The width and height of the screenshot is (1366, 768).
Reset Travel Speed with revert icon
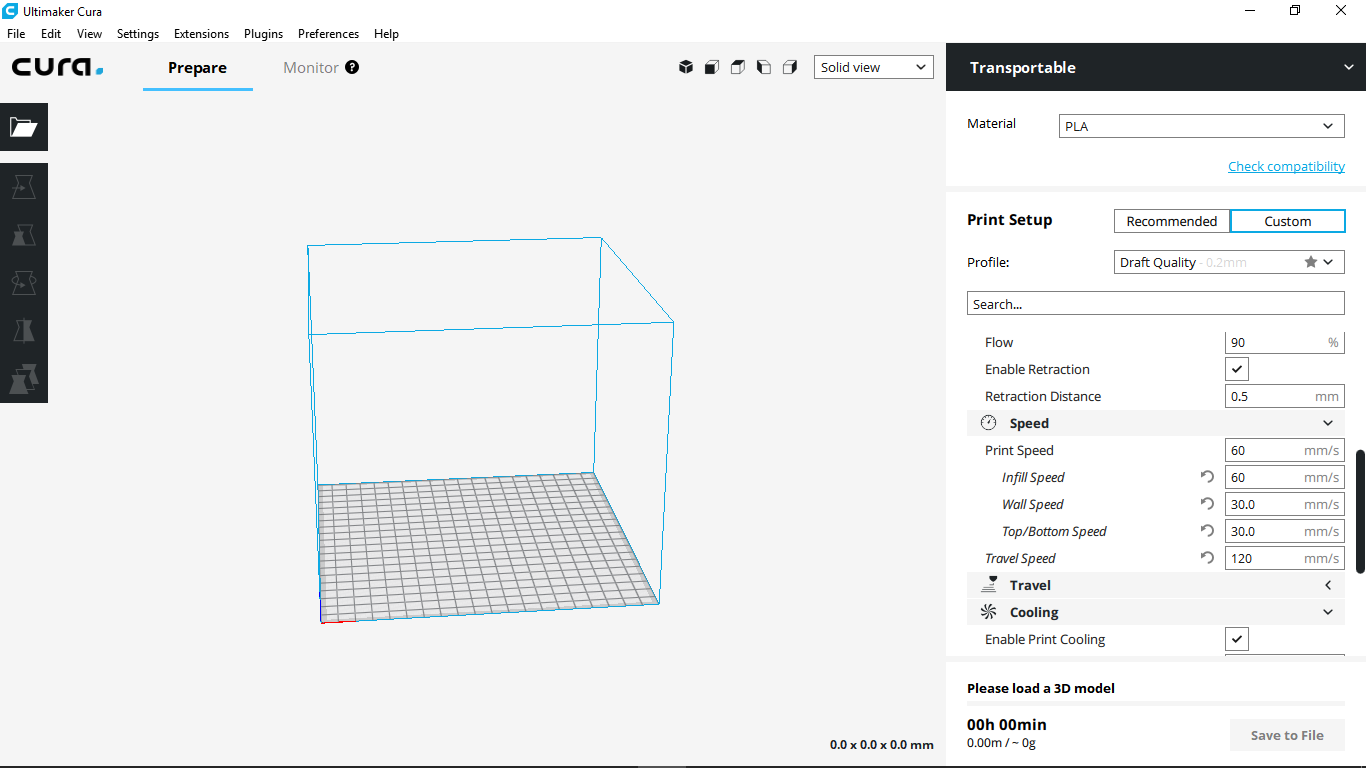[1207, 558]
